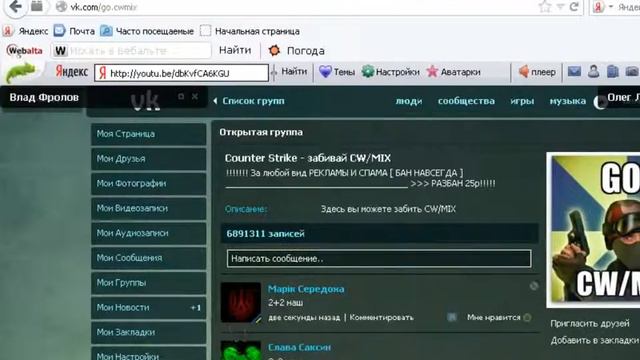Click the small icon at post's top-right corner
640x360 pixels.
point(534,286)
